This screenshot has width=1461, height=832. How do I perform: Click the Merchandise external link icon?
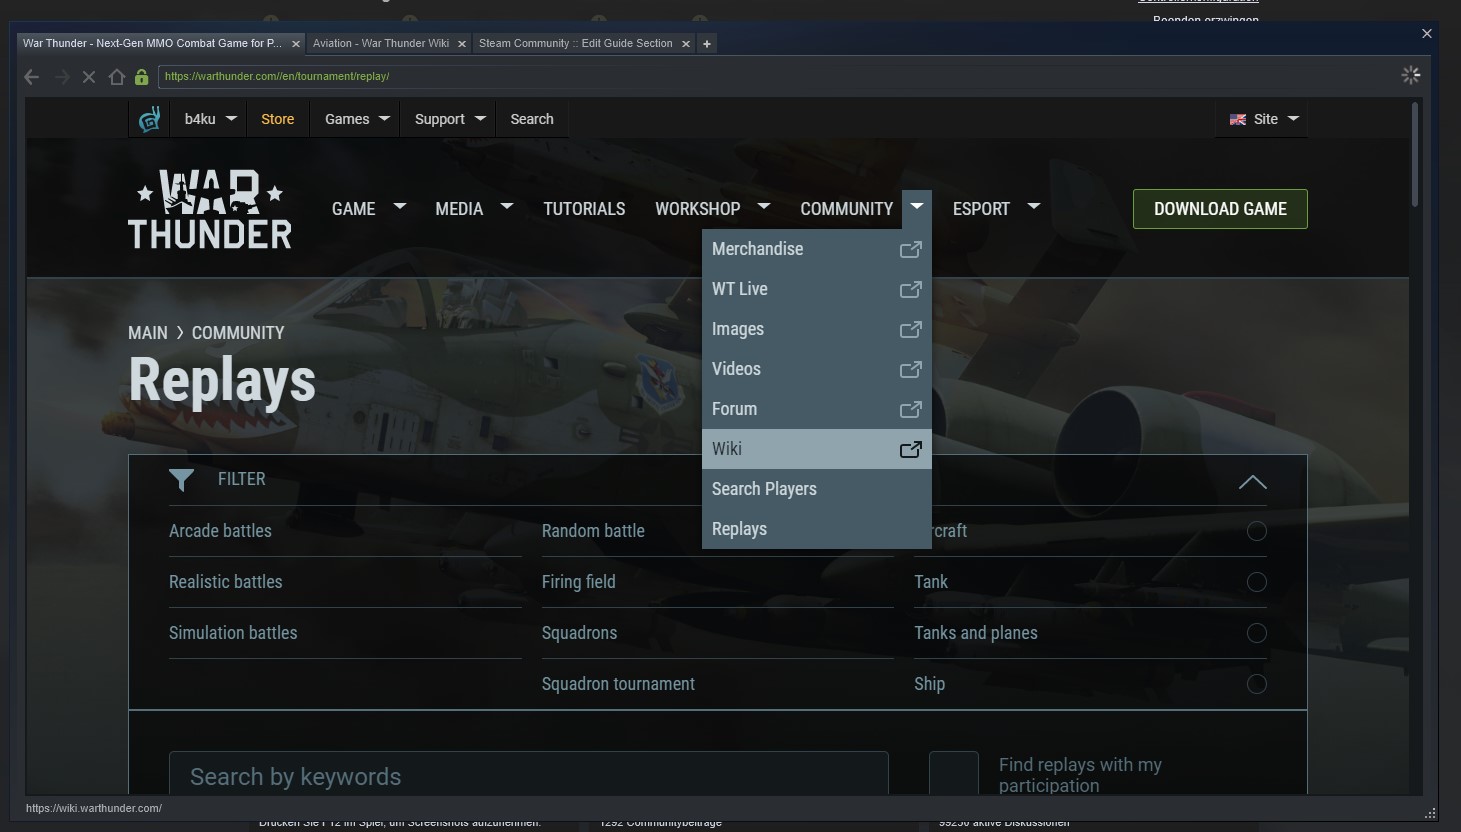point(910,249)
